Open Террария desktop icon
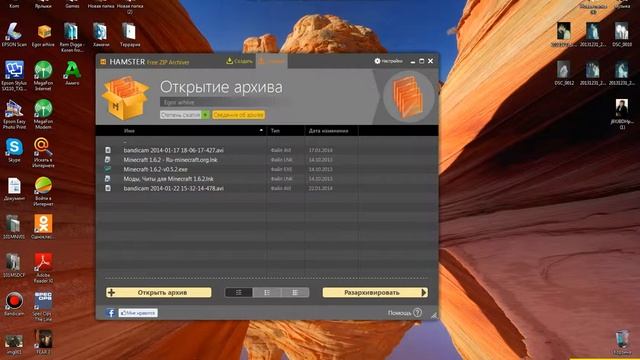640x360 pixels. click(x=130, y=35)
